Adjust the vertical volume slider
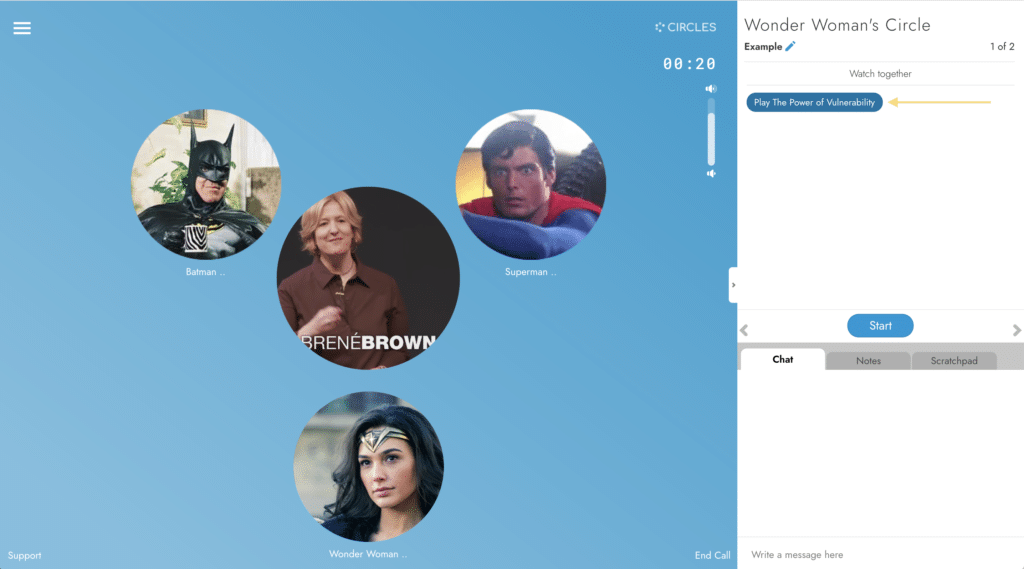This screenshot has width=1024, height=569. (x=711, y=131)
